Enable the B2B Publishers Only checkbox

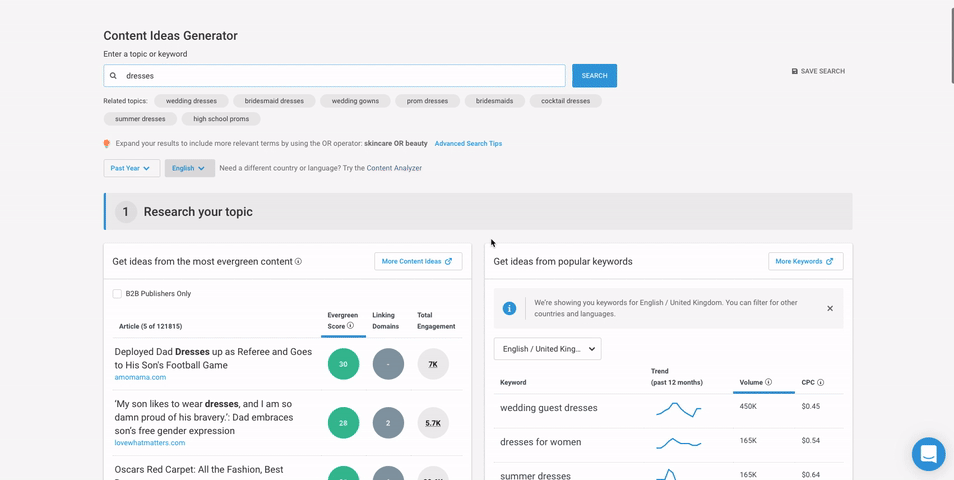pyautogui.click(x=117, y=294)
